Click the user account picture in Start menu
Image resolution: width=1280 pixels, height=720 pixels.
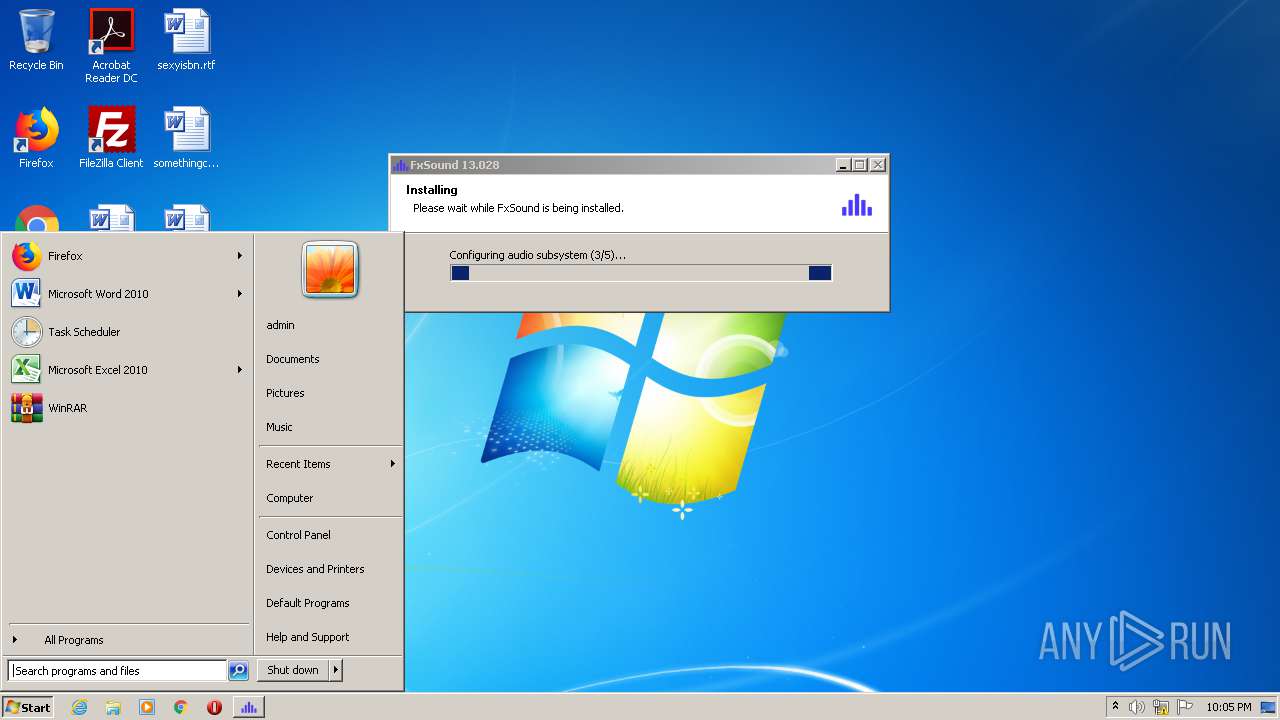click(330, 269)
